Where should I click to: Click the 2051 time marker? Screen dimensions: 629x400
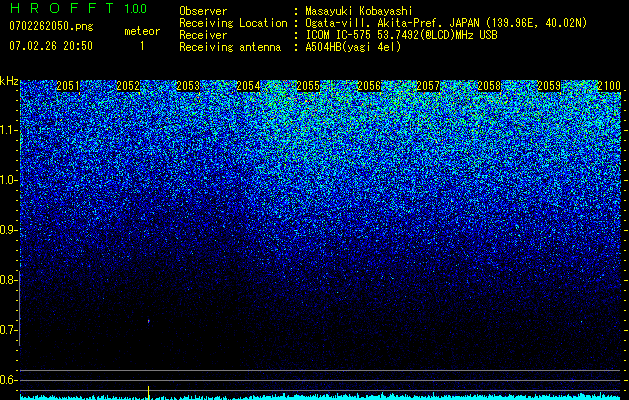click(68, 86)
